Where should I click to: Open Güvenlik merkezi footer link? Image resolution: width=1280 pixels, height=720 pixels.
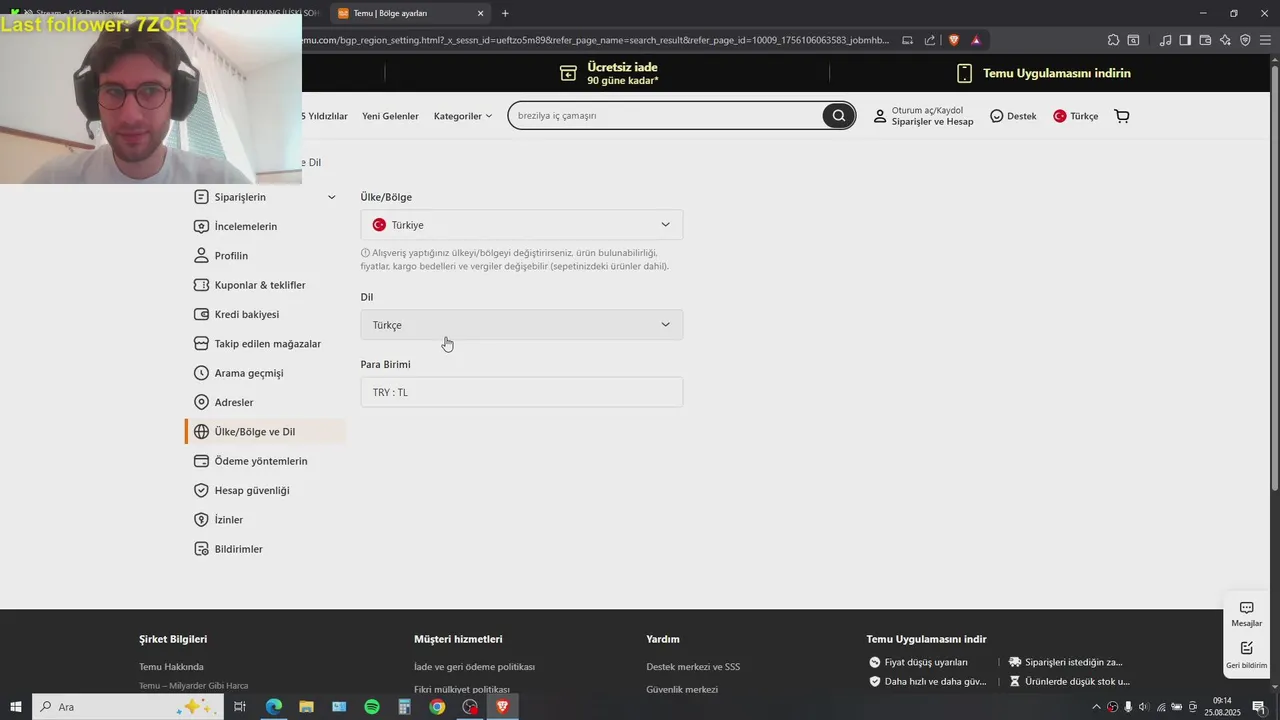pyautogui.click(x=682, y=689)
